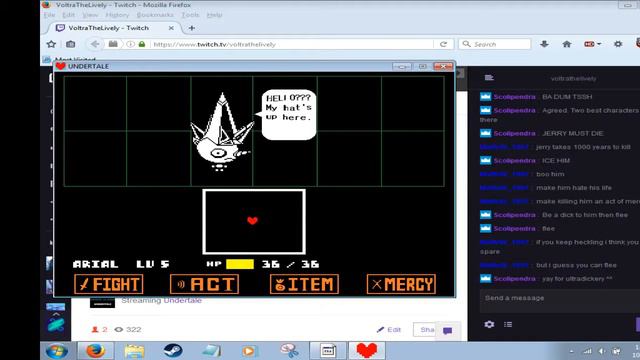640x360 pixels.
Task: Open the Tools menu
Action: click(190, 15)
